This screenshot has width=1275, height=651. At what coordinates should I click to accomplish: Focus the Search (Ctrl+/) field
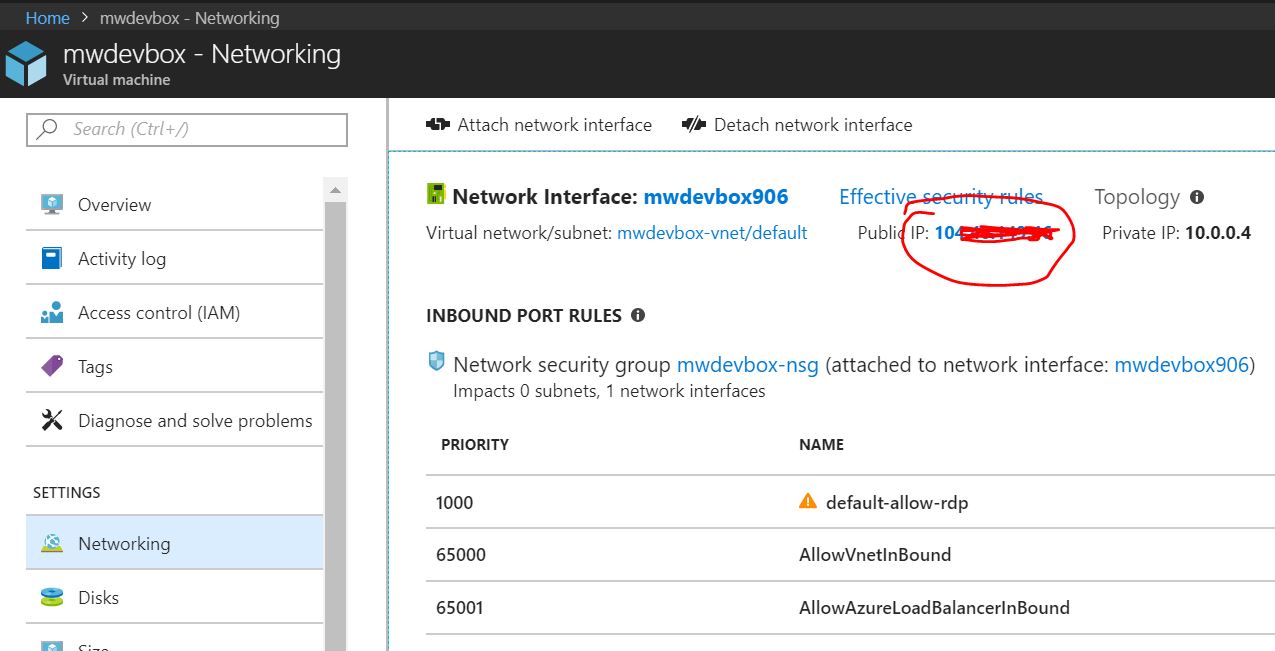187,129
